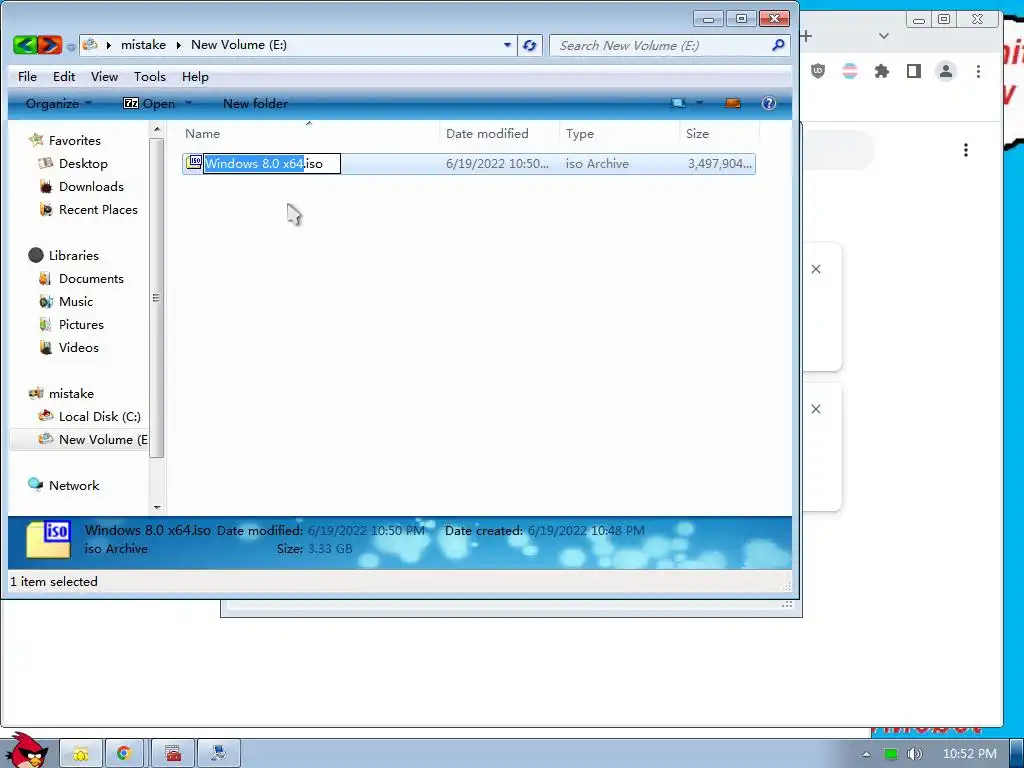1024x768 pixels.
Task: Change the view with the view icon
Action: 679,103
